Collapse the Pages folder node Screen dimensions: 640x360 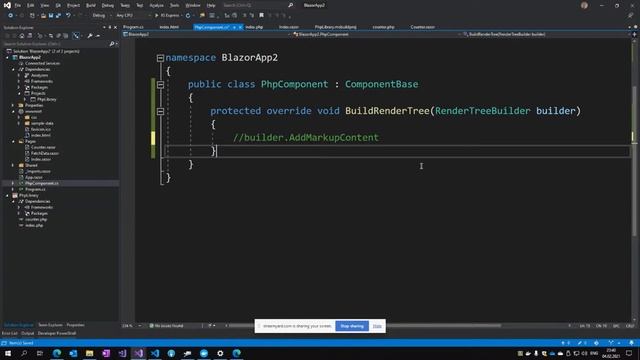[x=13, y=141]
